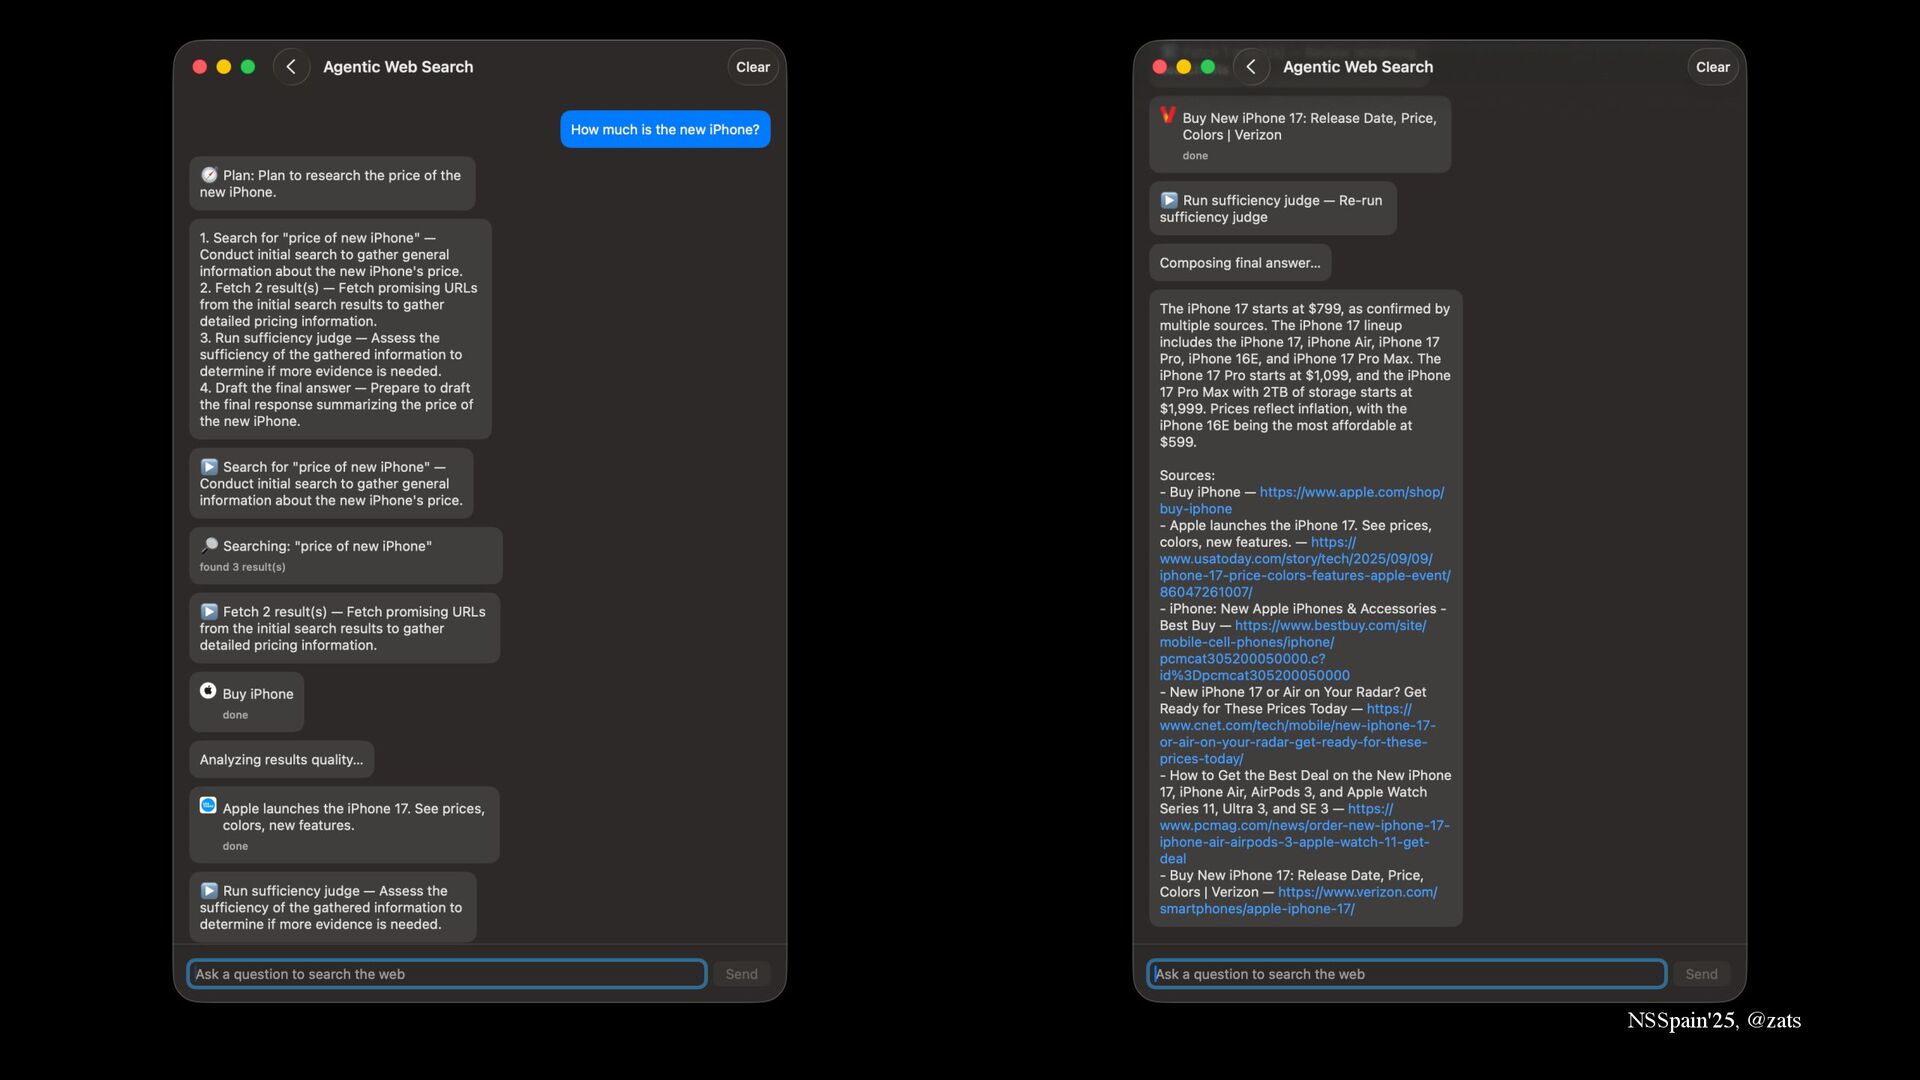Focus the left window's search question field

tap(446, 974)
